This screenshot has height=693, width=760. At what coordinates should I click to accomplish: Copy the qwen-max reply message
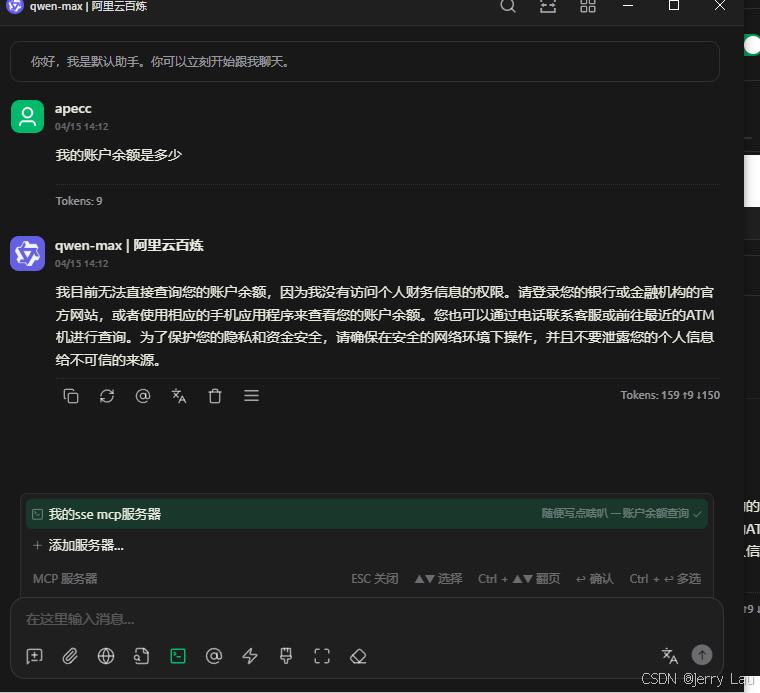pos(71,396)
